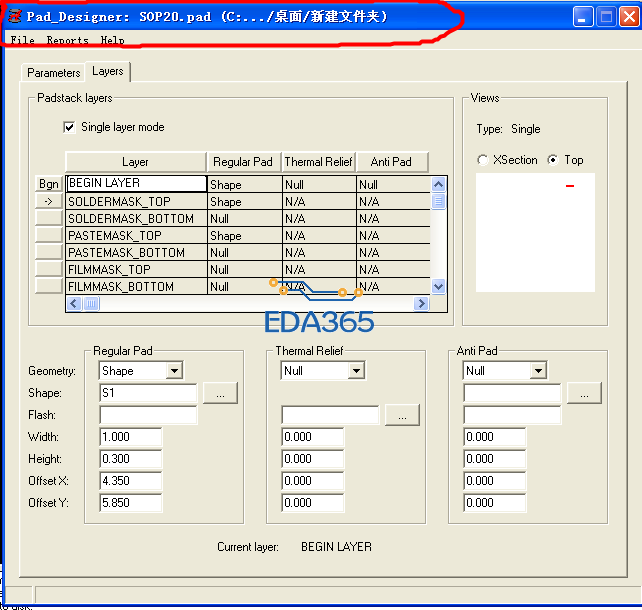The height and width of the screenshot is (610, 642).
Task: Click the Pad Designer title bar icon
Action: [x=15, y=16]
